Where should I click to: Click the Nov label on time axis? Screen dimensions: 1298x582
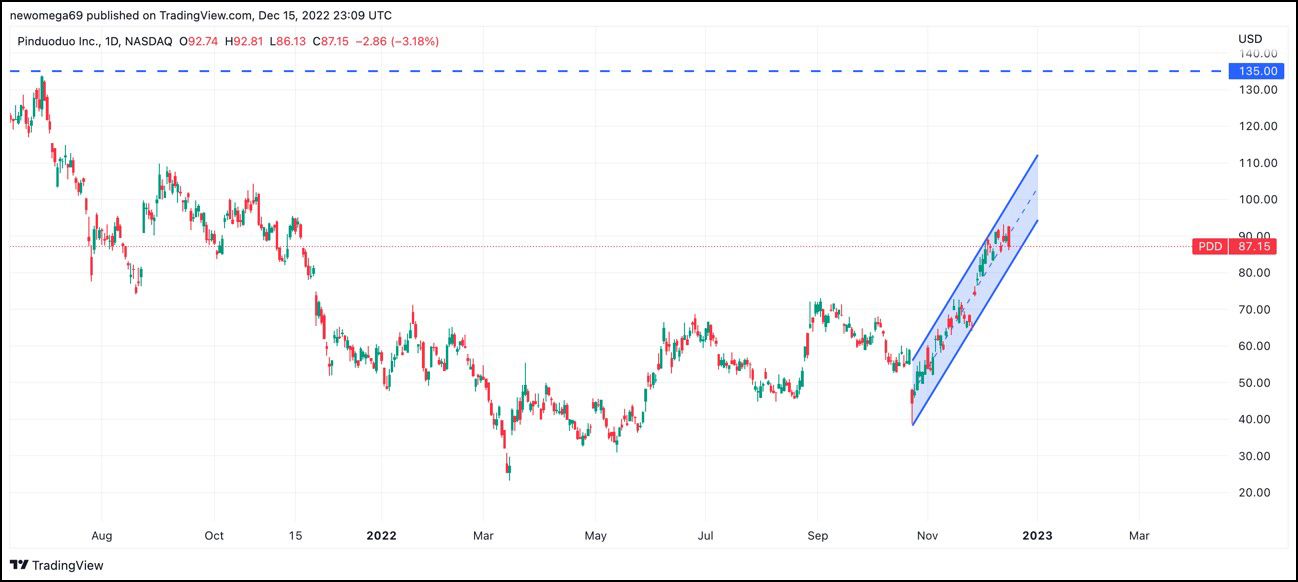927,535
